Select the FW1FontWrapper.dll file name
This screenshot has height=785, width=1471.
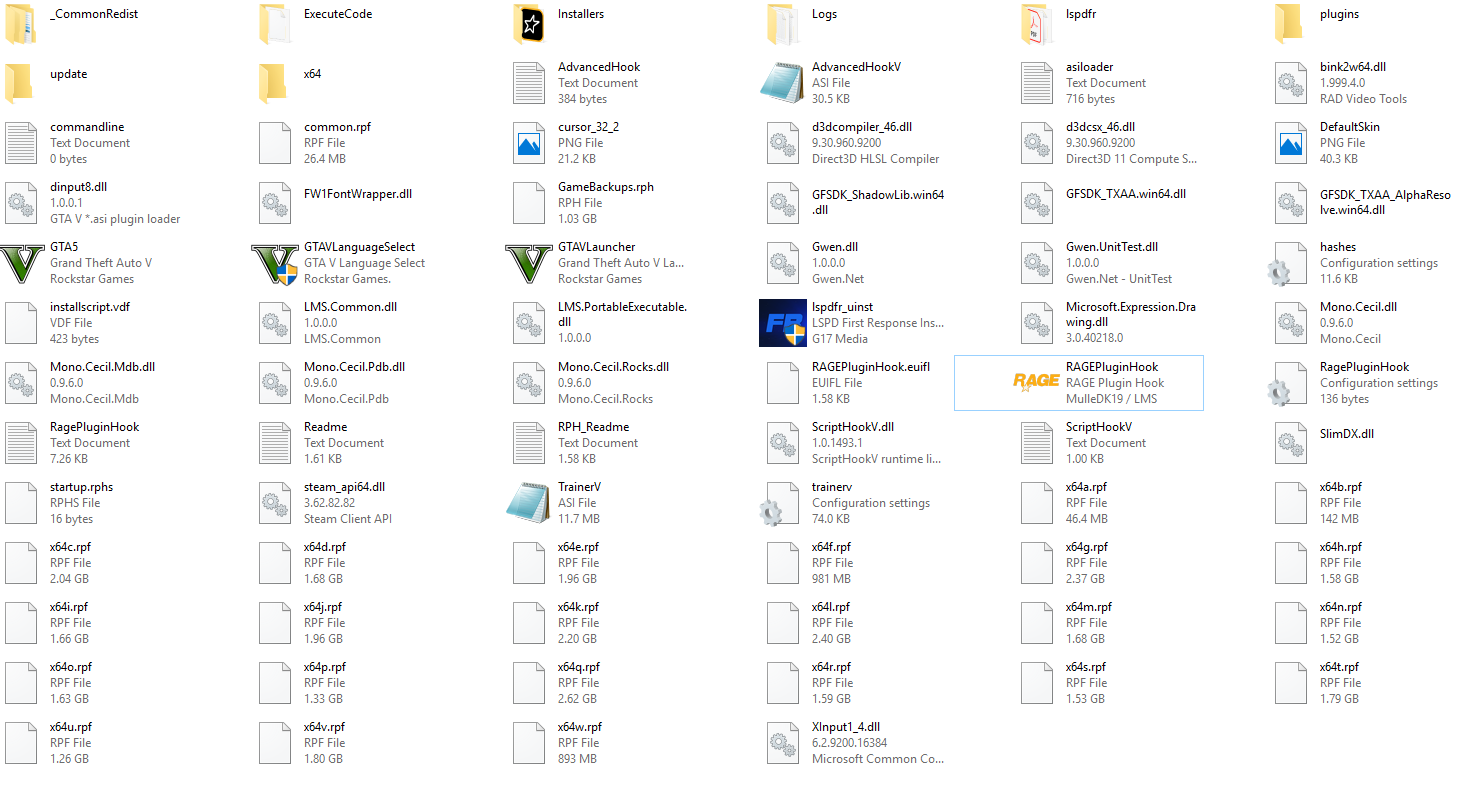(358, 194)
